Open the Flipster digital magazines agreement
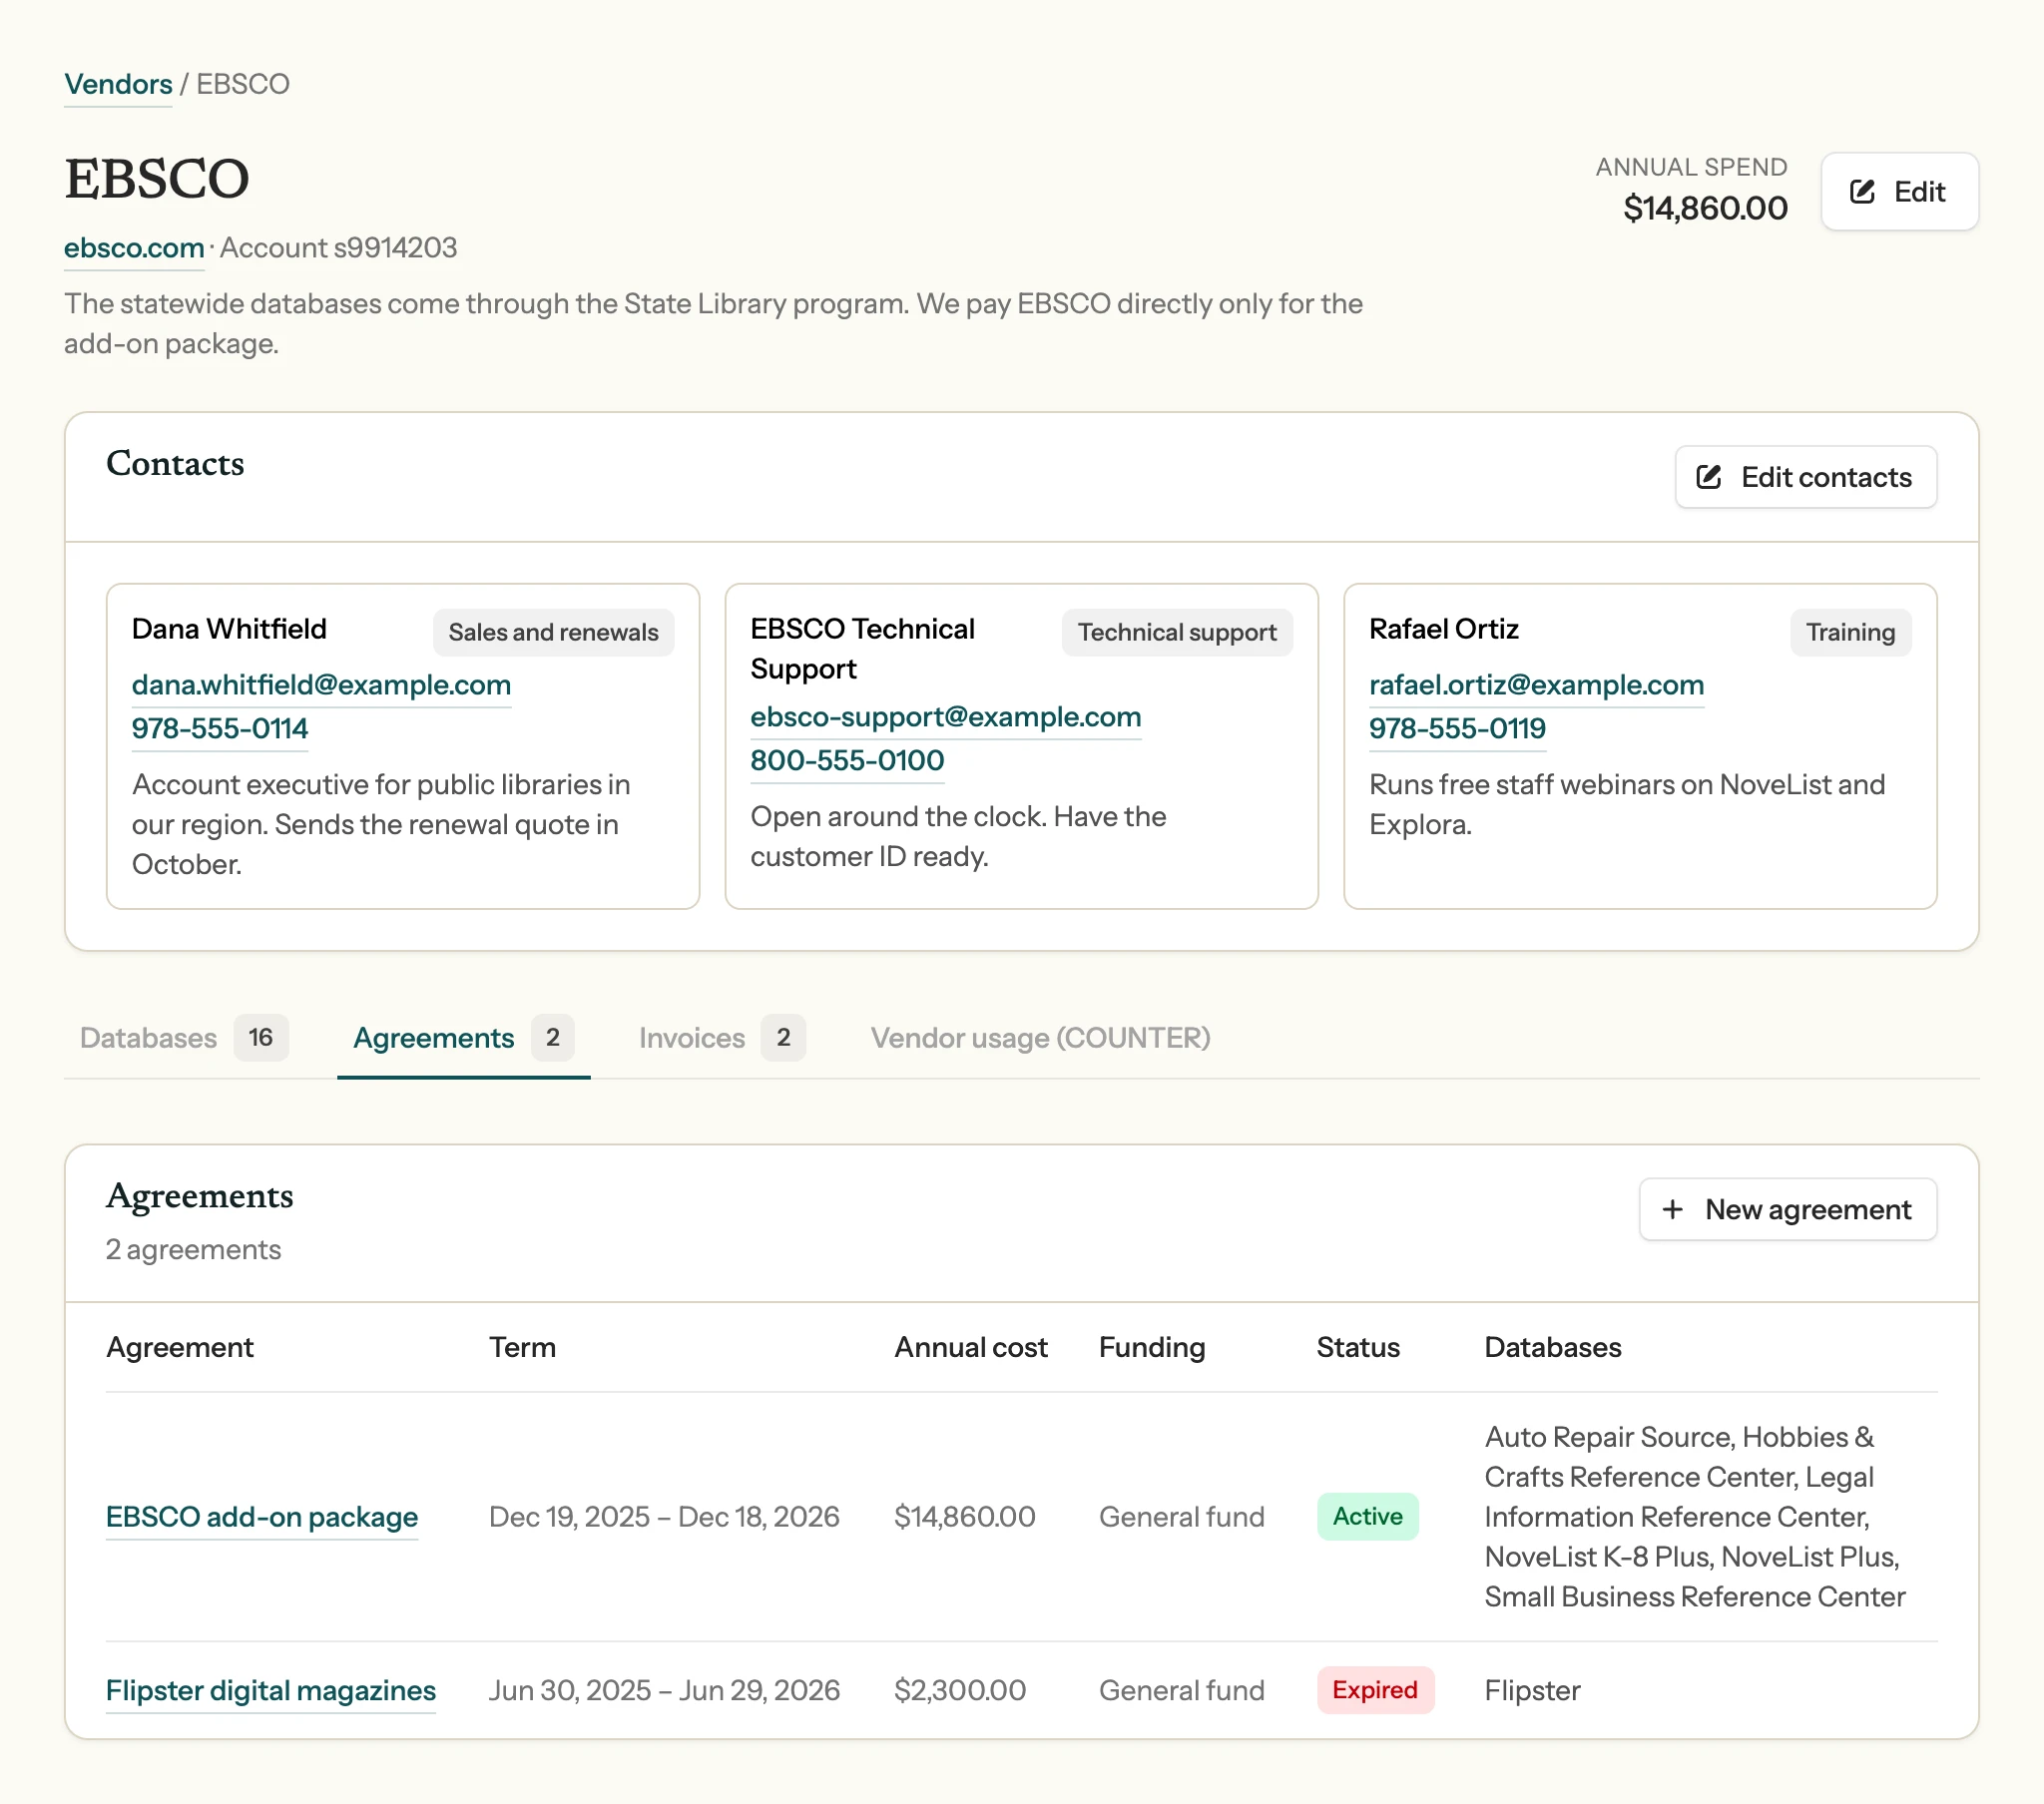Screen dimensions: 2044x1804 pos(271,1691)
